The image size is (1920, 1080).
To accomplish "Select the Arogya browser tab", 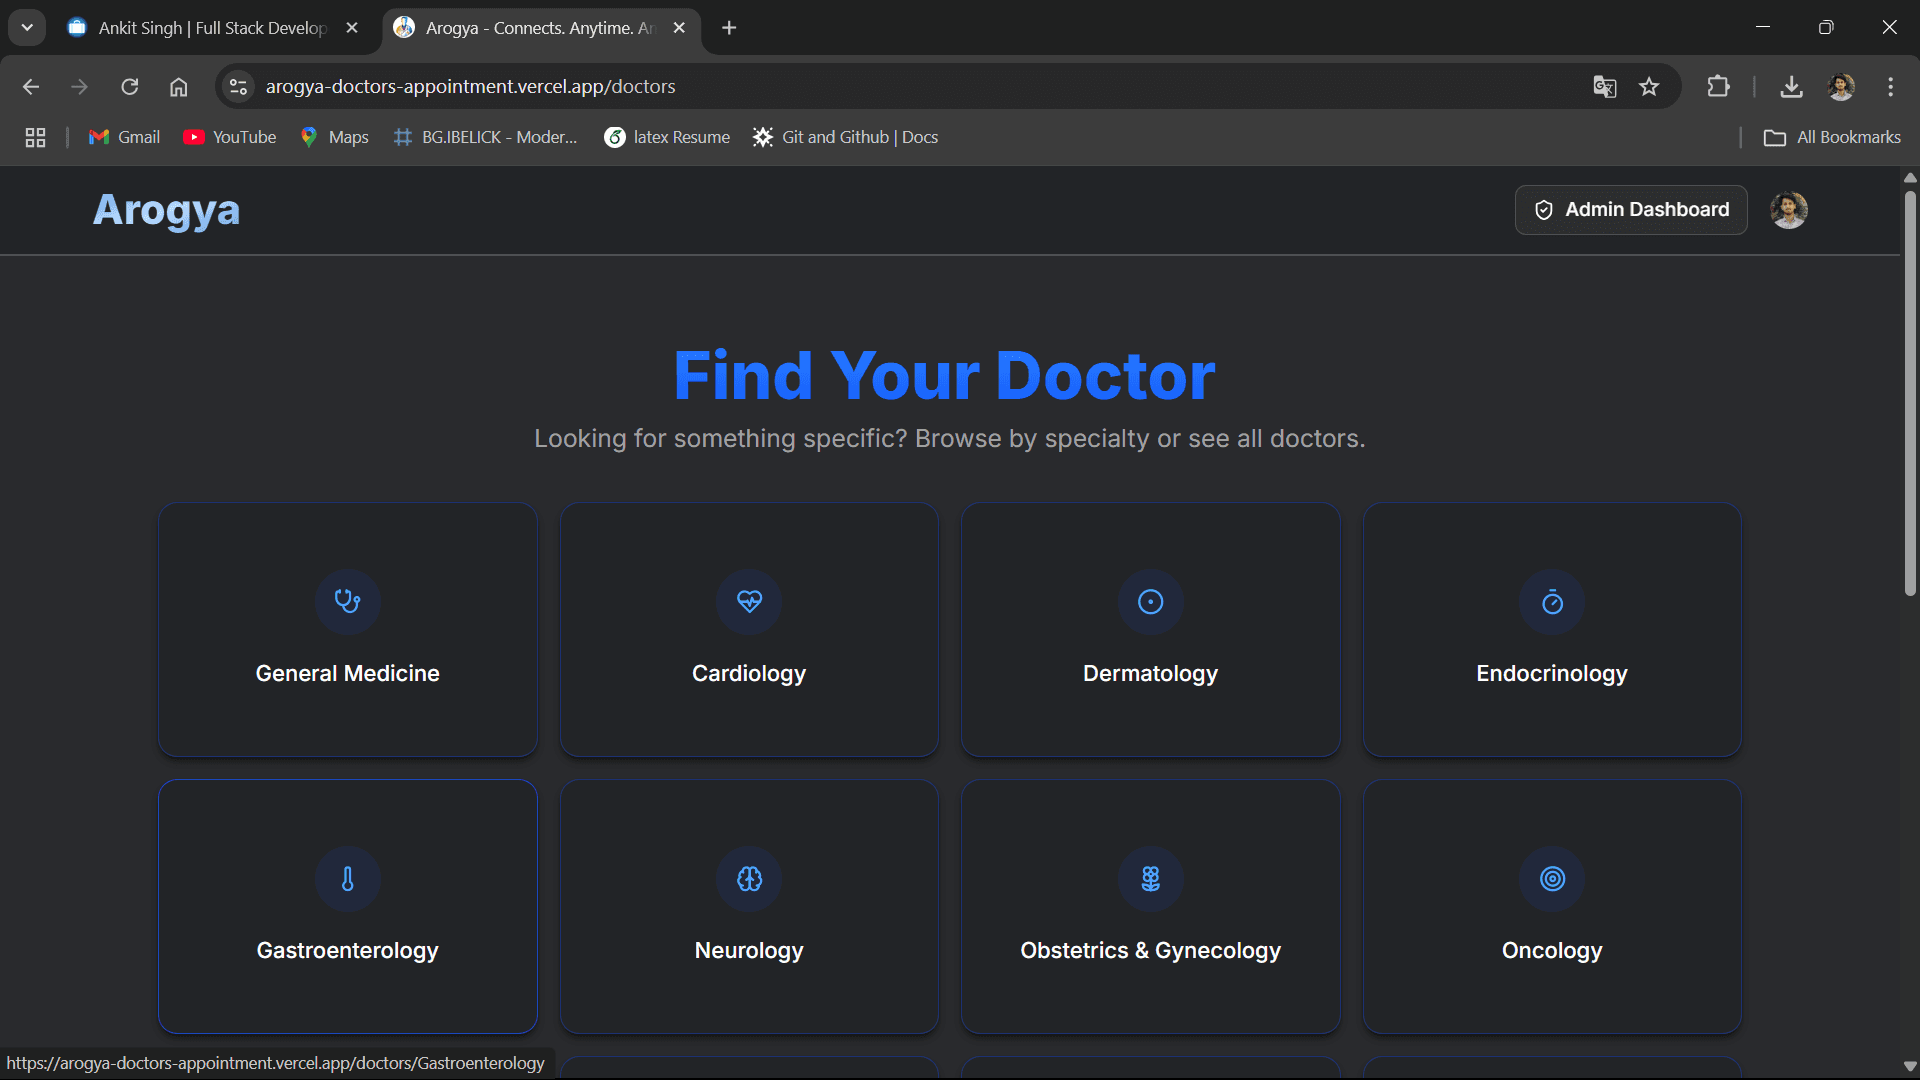I will 540,28.
